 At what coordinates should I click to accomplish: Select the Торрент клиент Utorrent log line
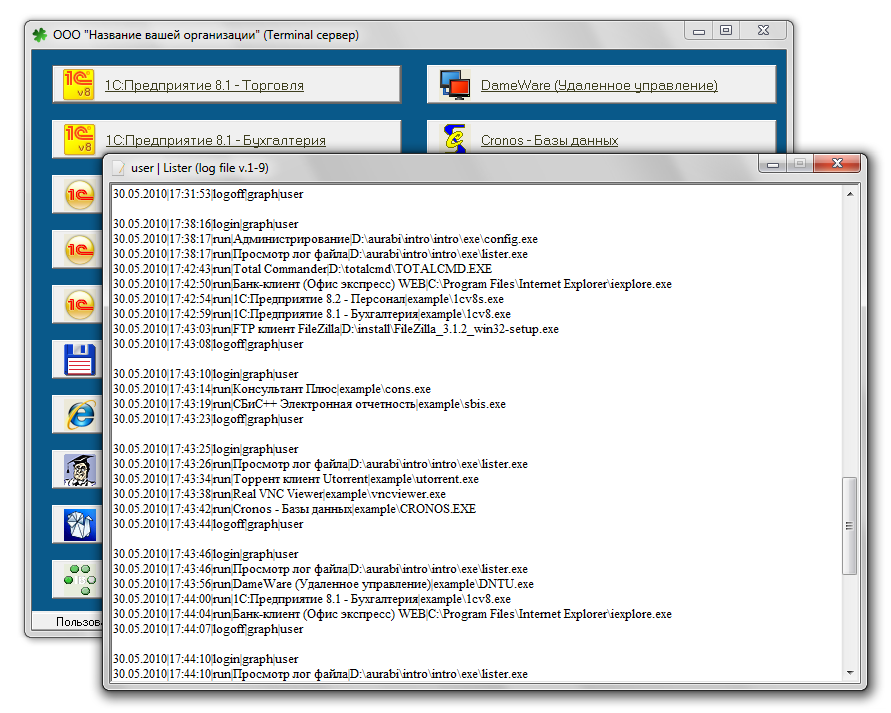point(295,479)
